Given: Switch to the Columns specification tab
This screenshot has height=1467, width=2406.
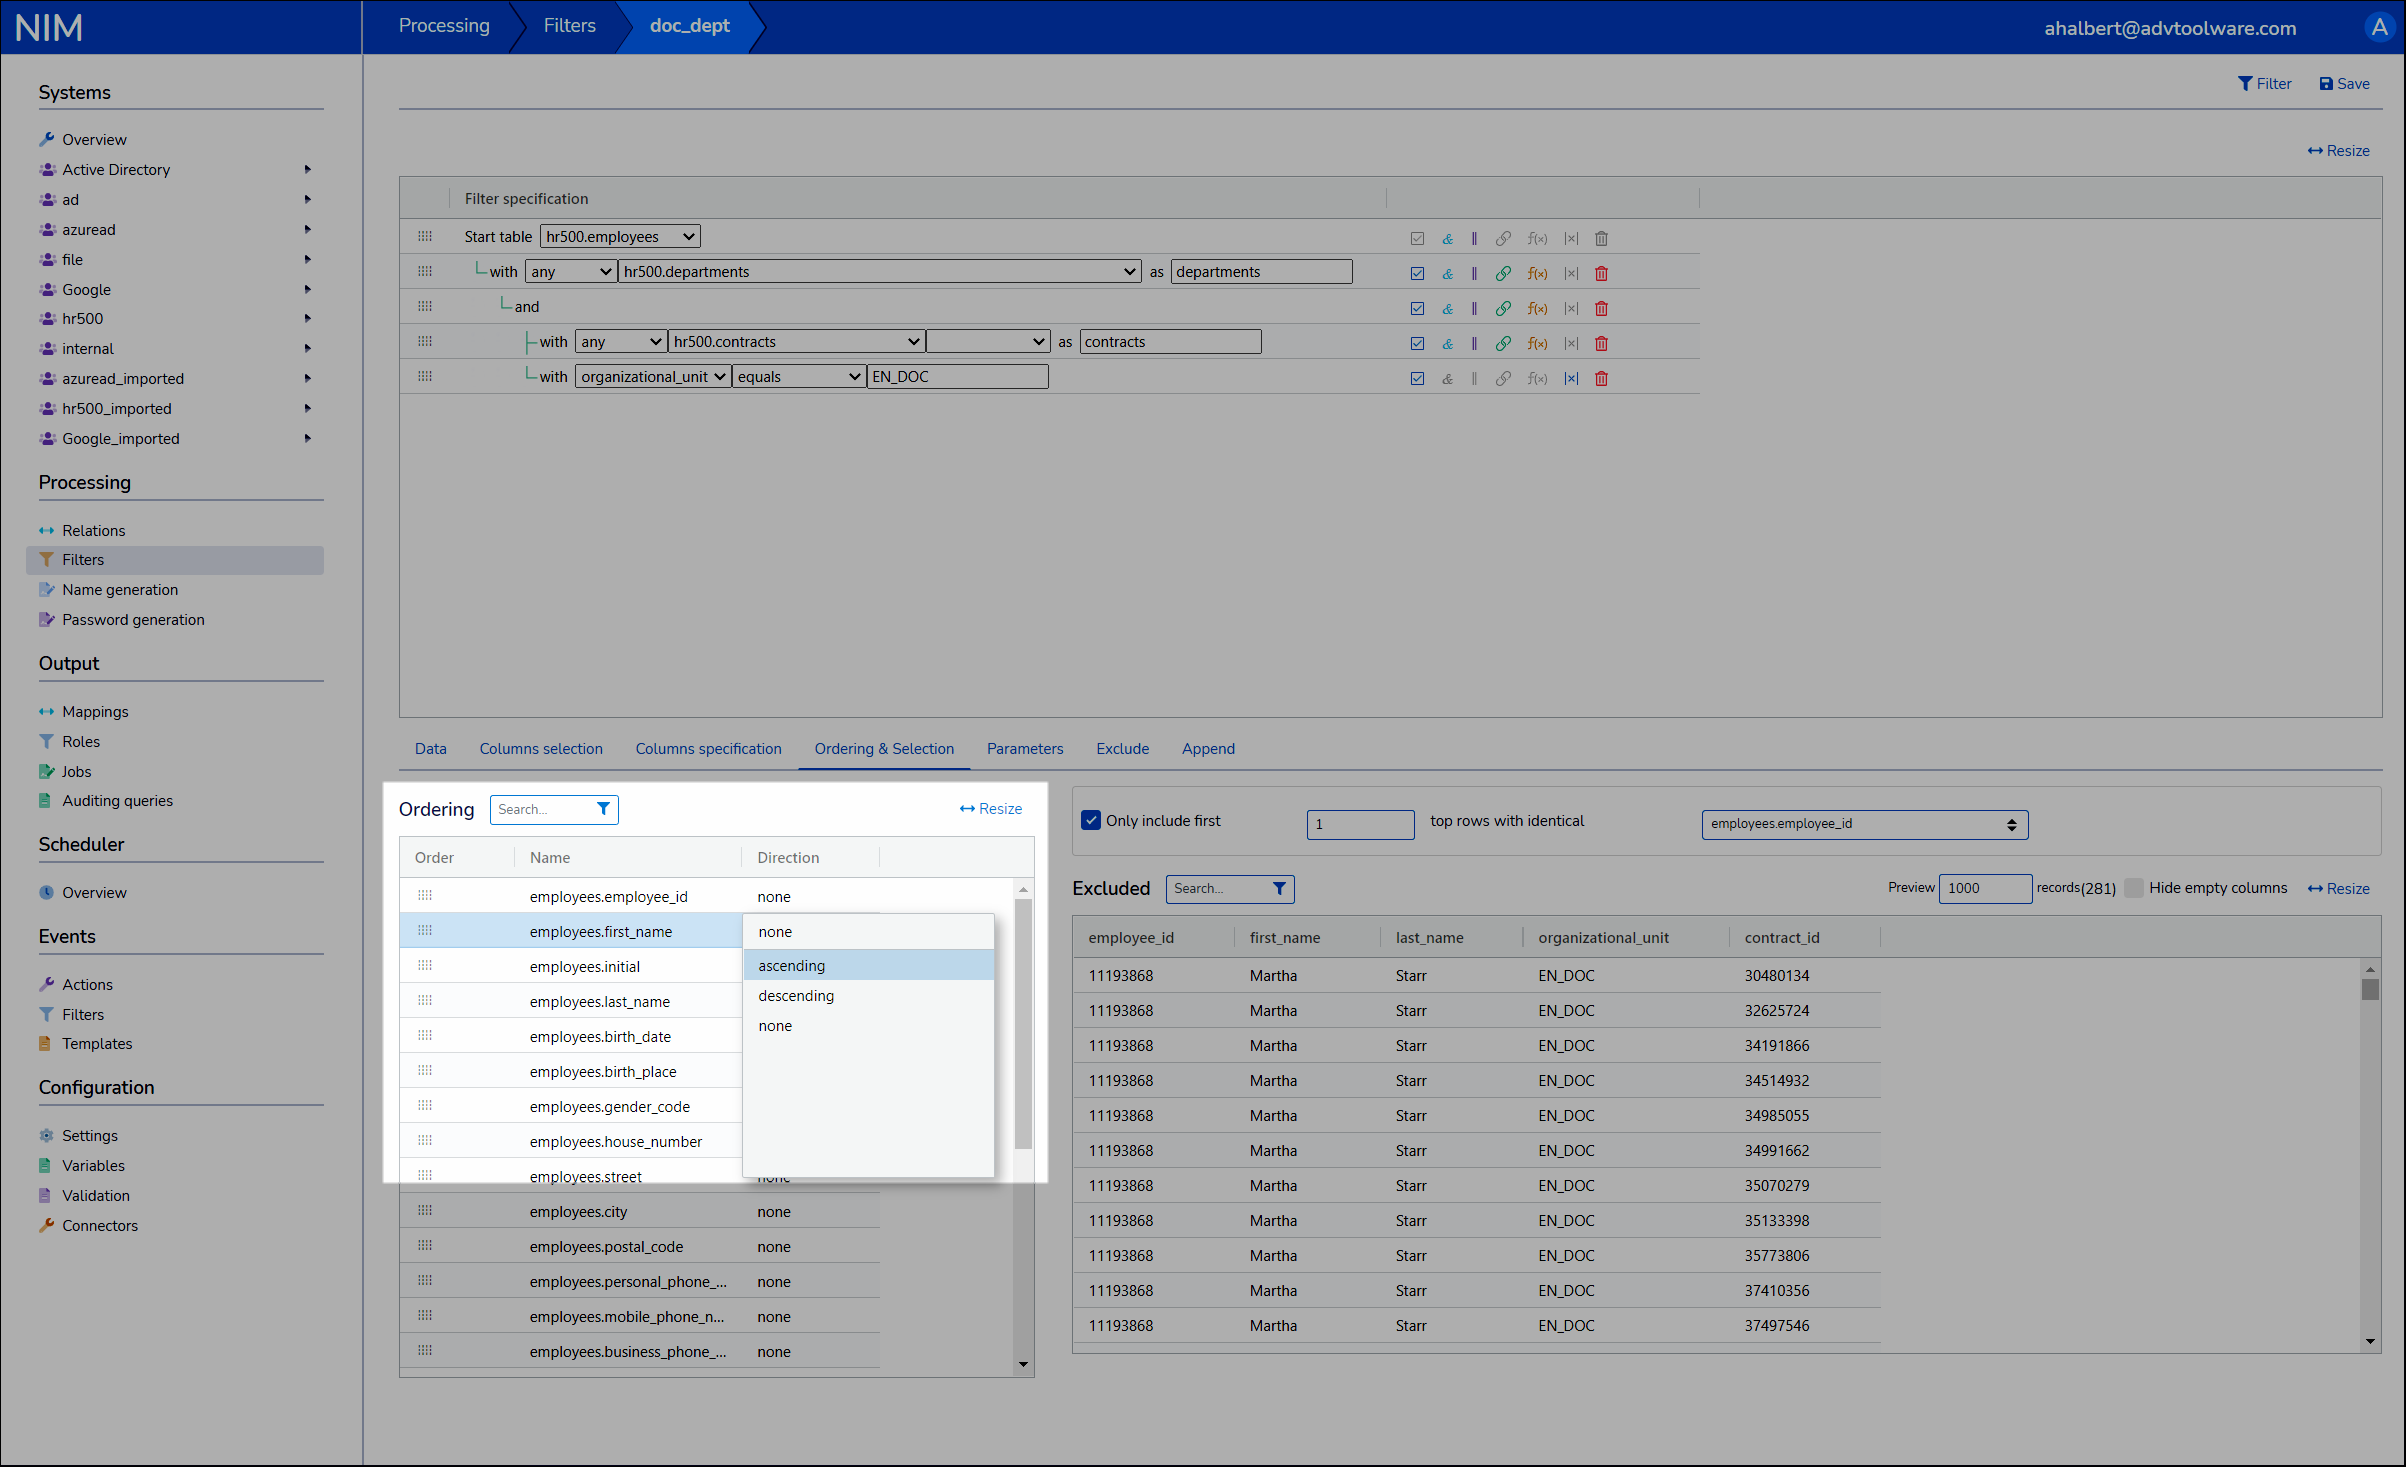Looking at the screenshot, I should (708, 749).
